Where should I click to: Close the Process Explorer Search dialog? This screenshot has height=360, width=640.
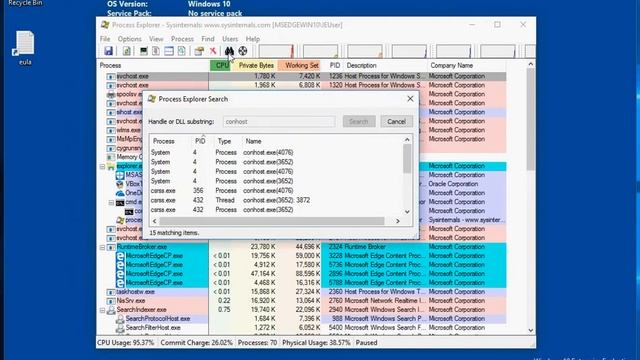(410, 99)
